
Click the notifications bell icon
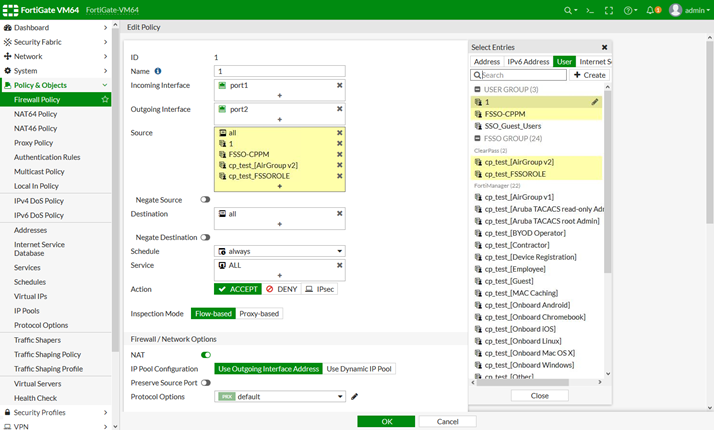[x=654, y=10]
